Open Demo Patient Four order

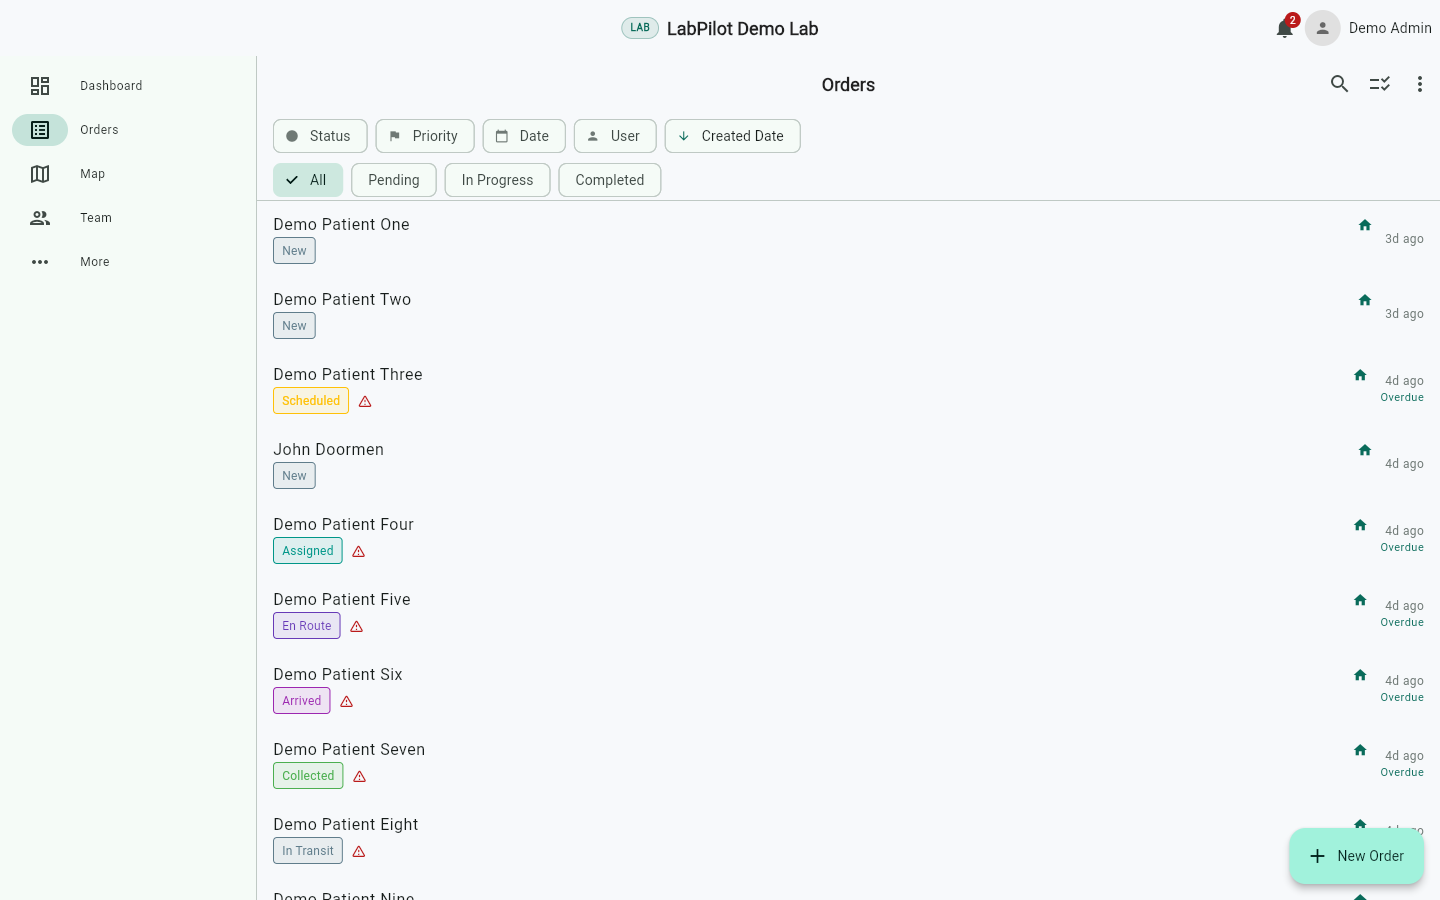848,538
